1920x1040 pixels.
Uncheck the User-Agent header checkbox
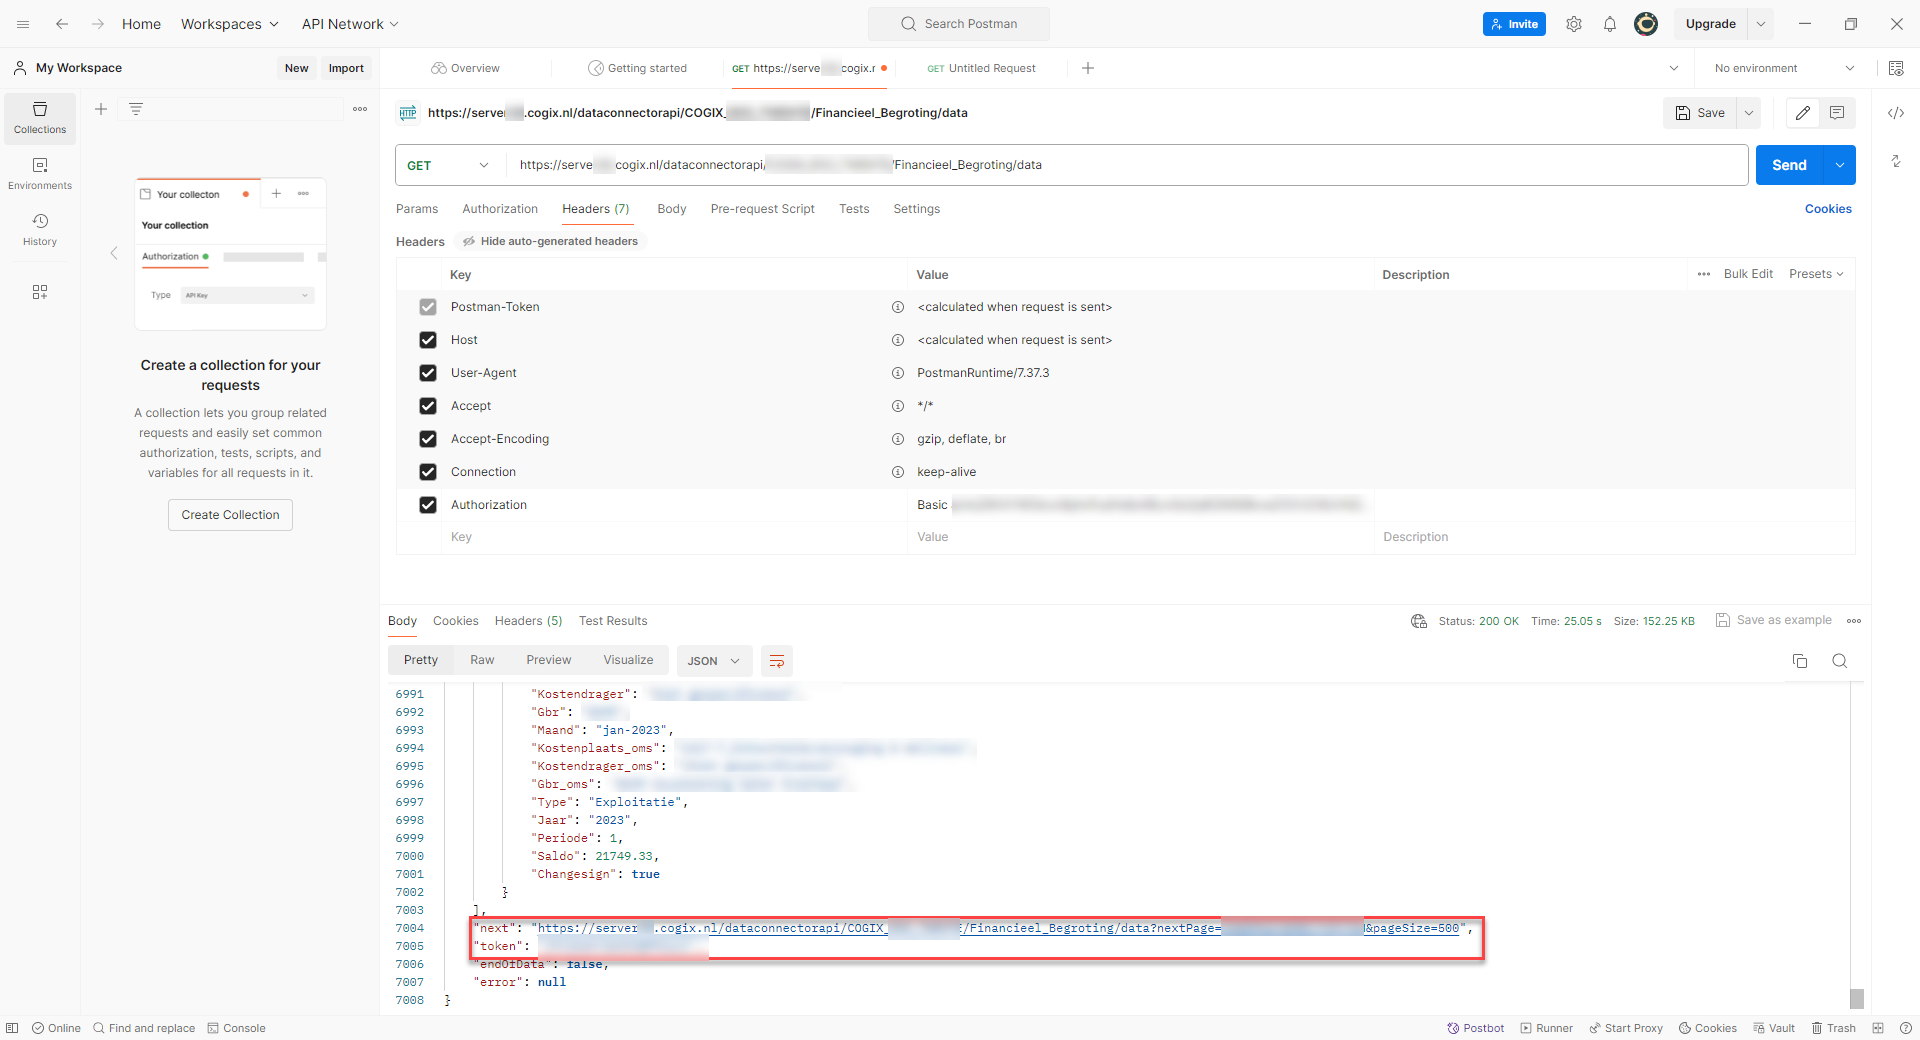pos(428,373)
